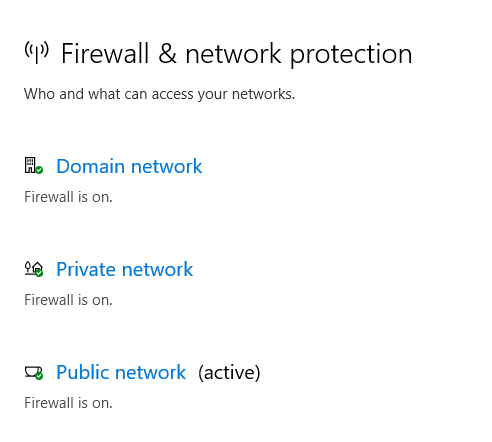This screenshot has width=492, height=442.
Task: Click the green check badge on Private icon
Action: pyautogui.click(x=39, y=273)
